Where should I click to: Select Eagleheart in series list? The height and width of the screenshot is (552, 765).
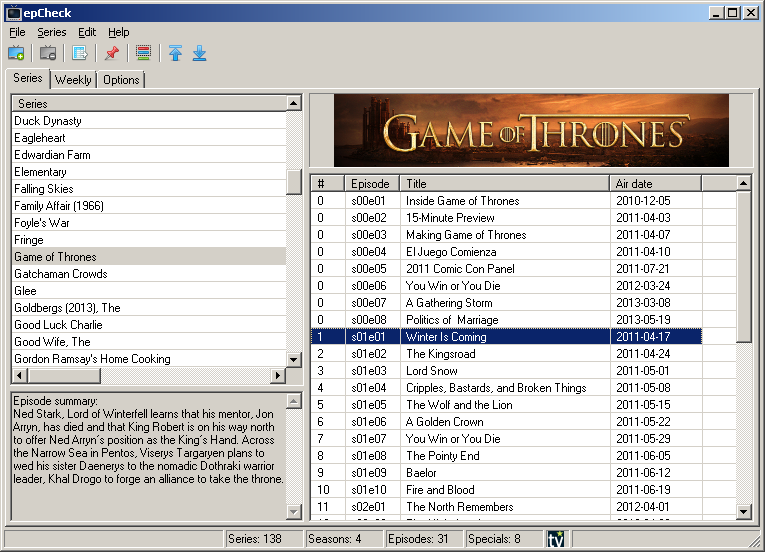coord(149,138)
